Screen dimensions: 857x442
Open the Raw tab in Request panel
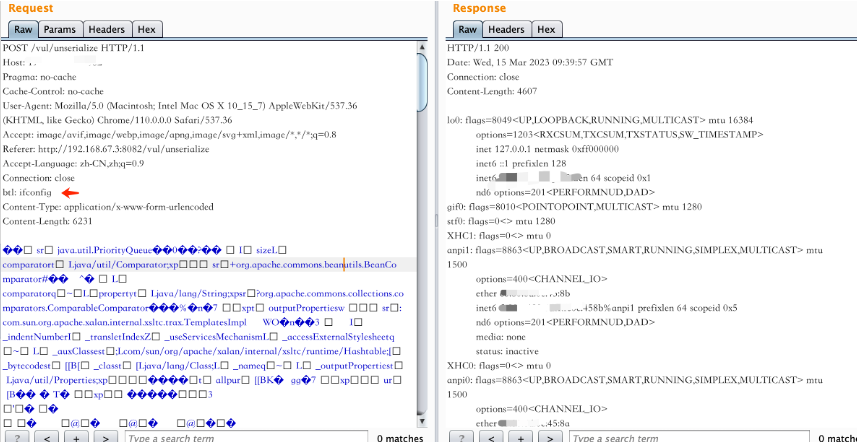pos(24,30)
